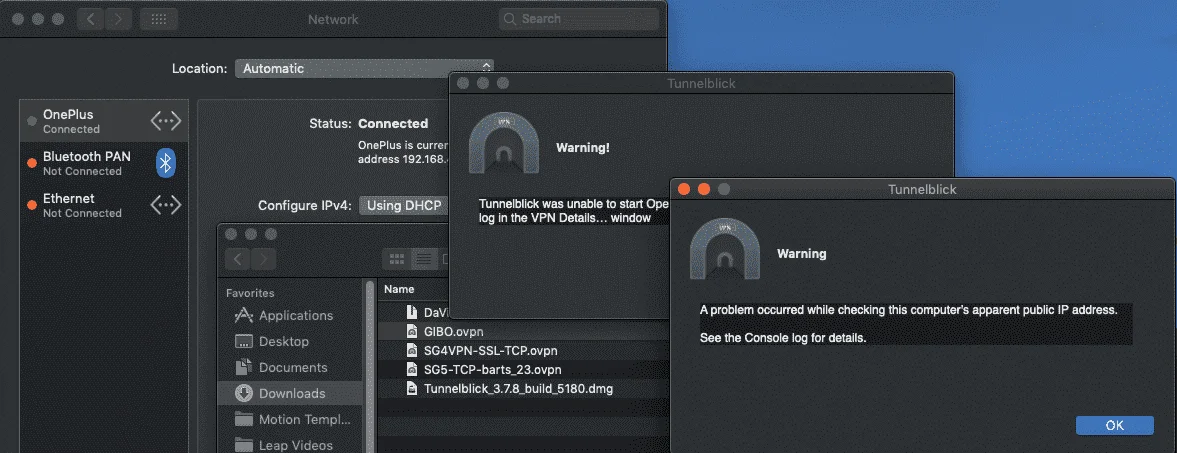Open the Configure IPv4 dropdown
Viewport: 1177px width, 453px height.
click(404, 205)
